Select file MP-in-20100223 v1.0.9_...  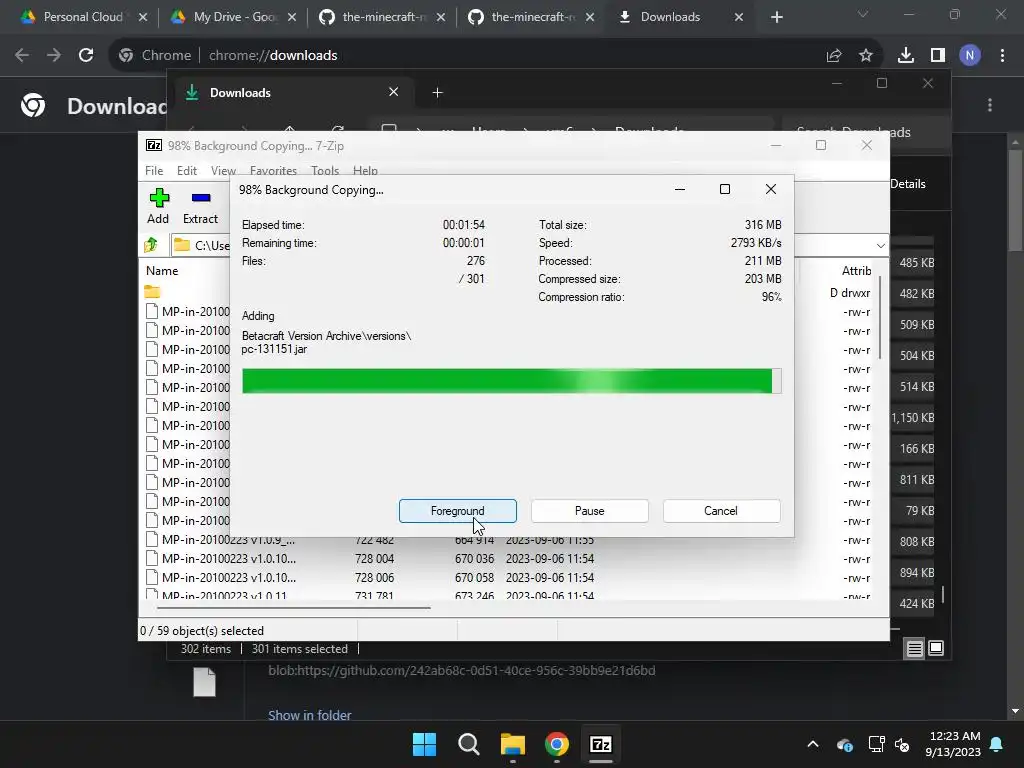click(x=229, y=539)
